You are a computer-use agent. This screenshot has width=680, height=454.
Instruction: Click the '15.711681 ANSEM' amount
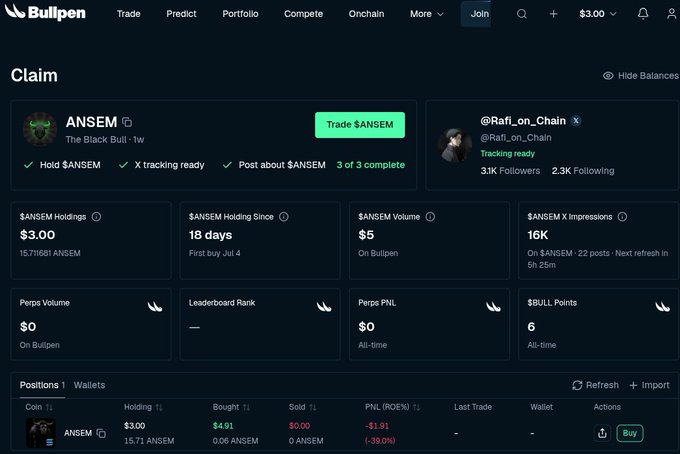(x=50, y=253)
